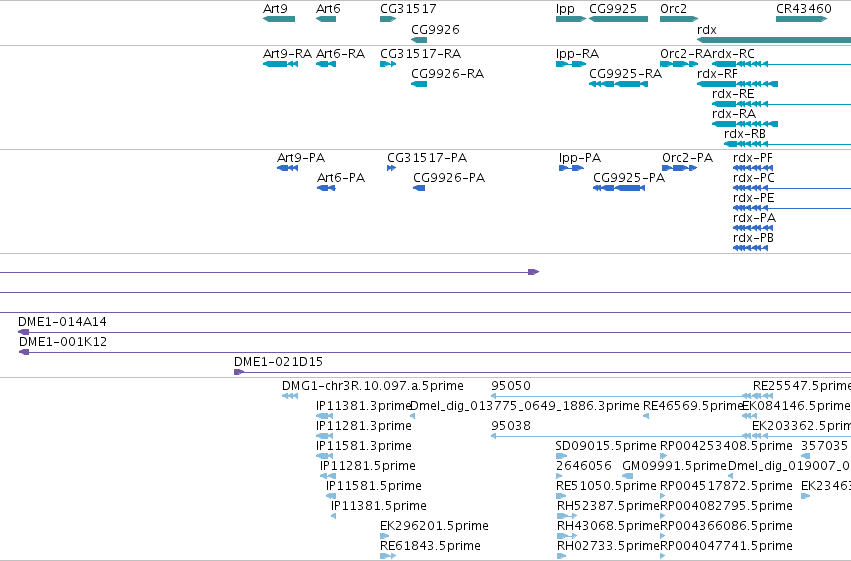Select the CG9926-RA transcript

pos(419,84)
